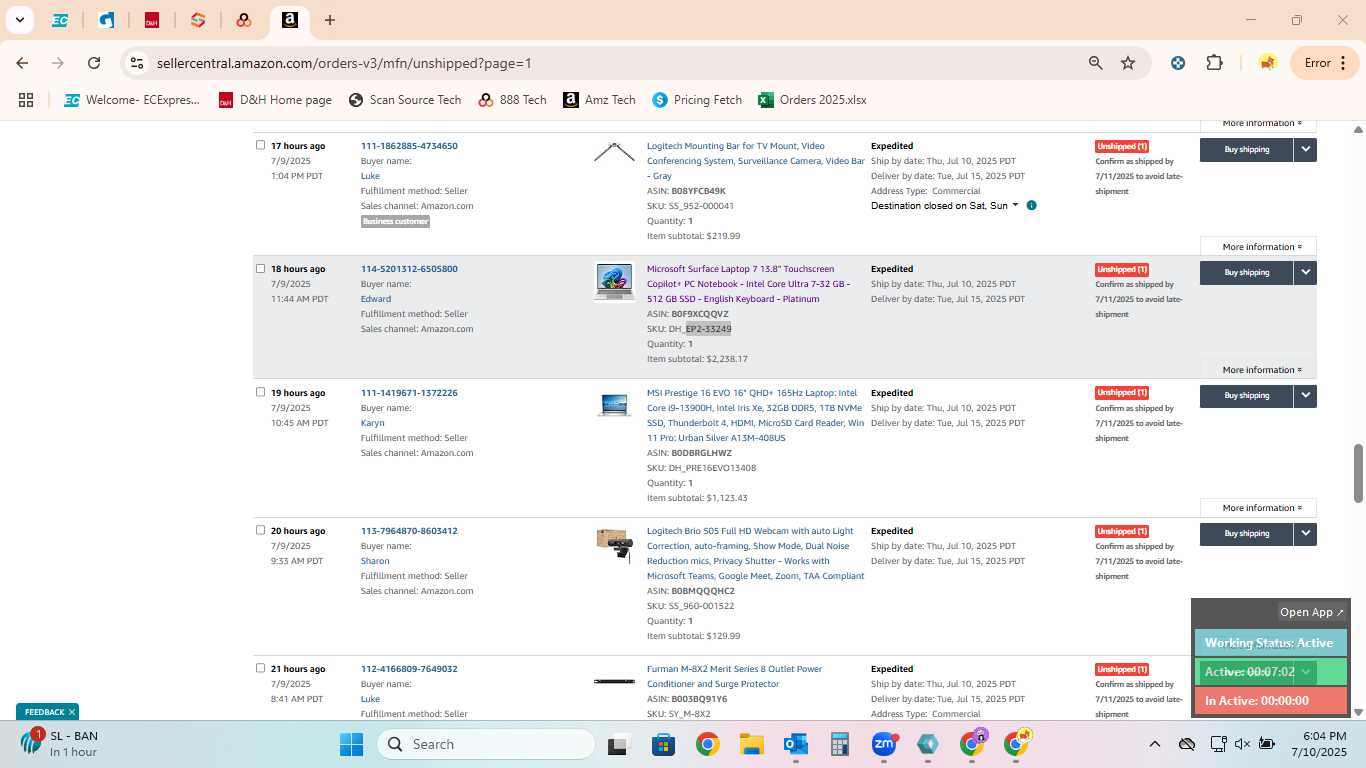This screenshot has height=768, width=1366.
Task: Click Buy shipping for Microsoft Surface Laptop order
Action: click(1247, 272)
